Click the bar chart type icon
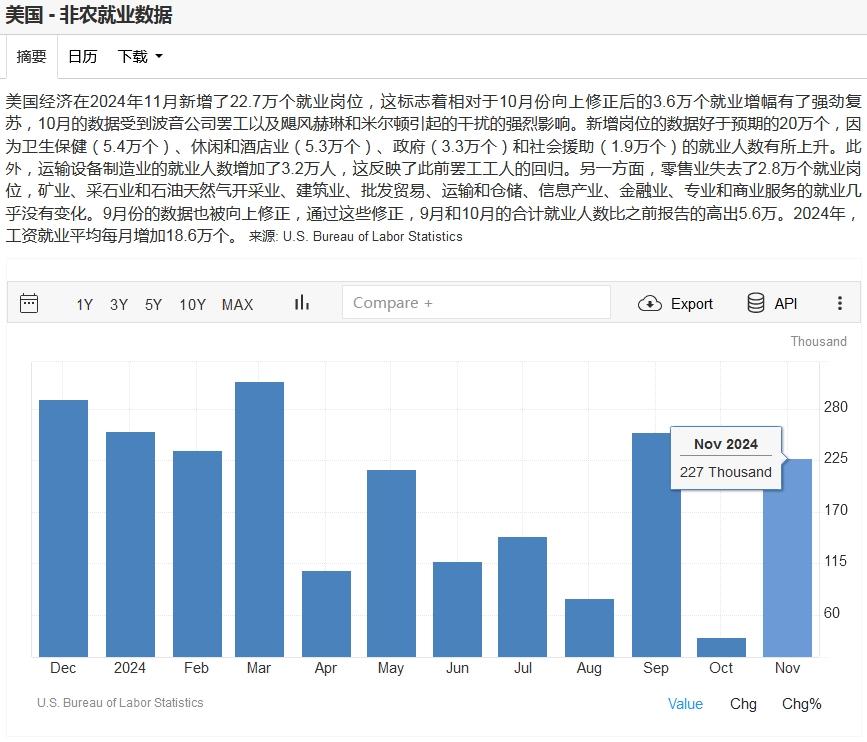Viewport: 867px width, 742px height. click(x=302, y=303)
